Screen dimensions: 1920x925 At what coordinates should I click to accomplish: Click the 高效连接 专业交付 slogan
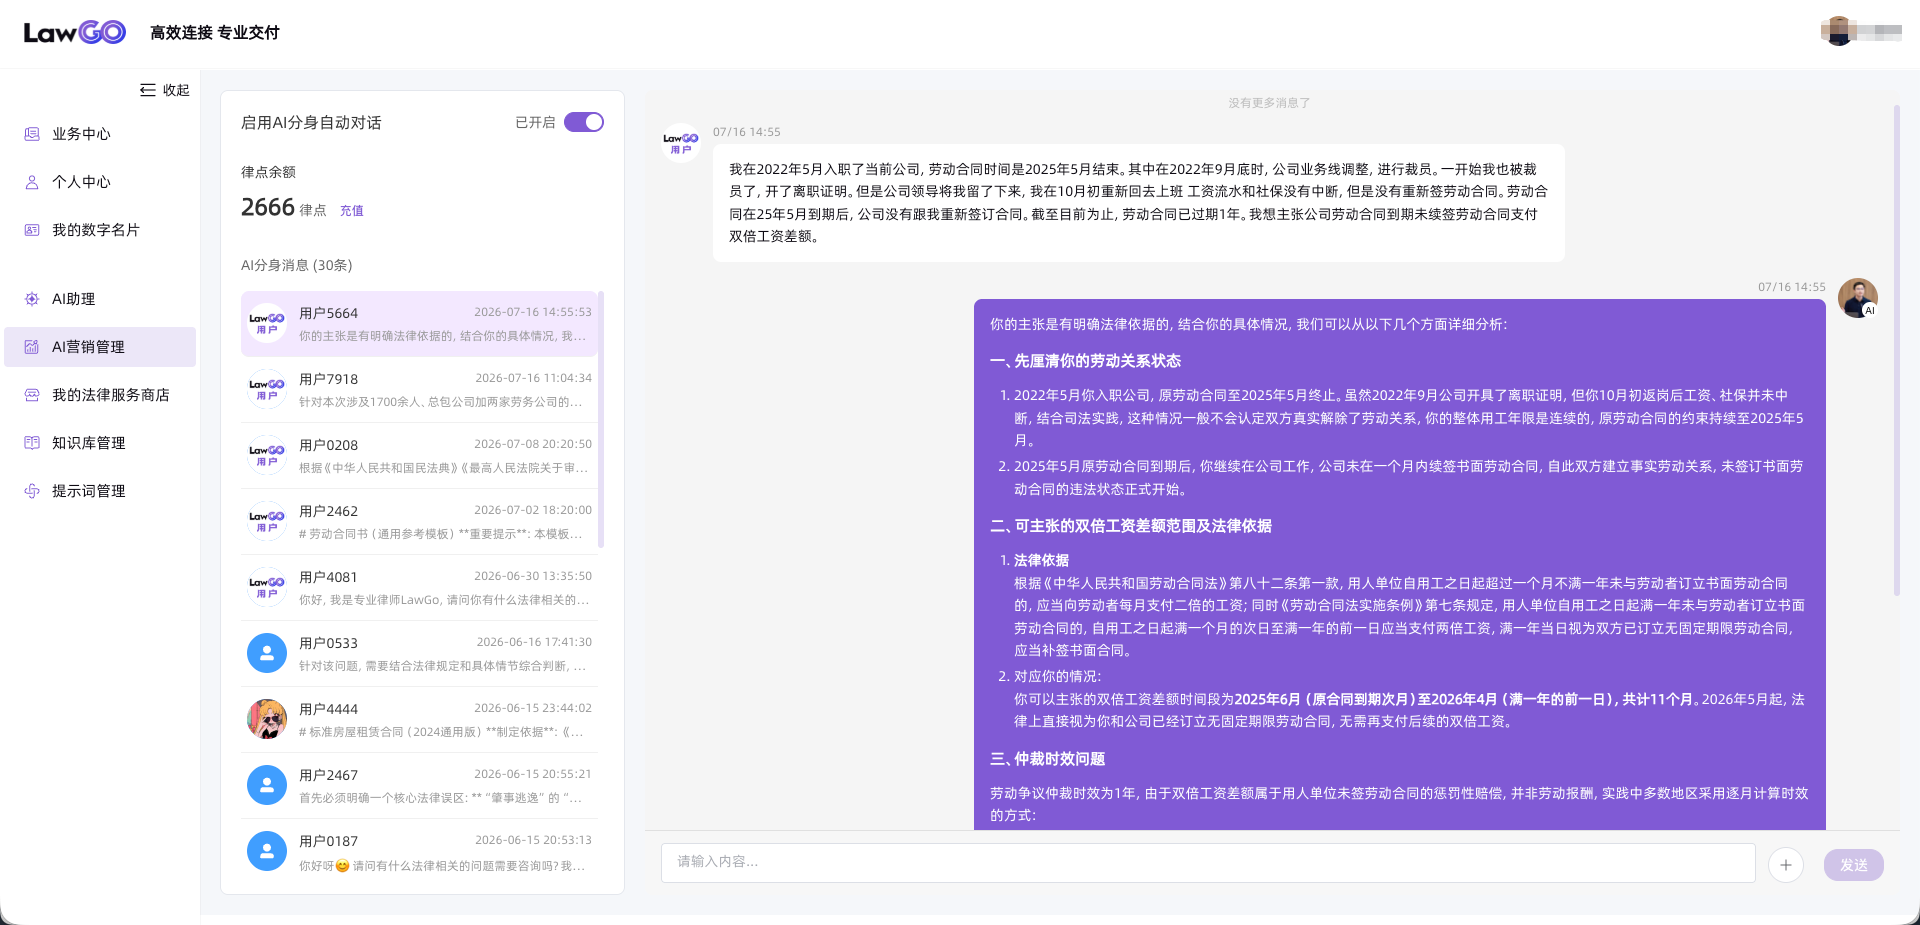click(215, 33)
